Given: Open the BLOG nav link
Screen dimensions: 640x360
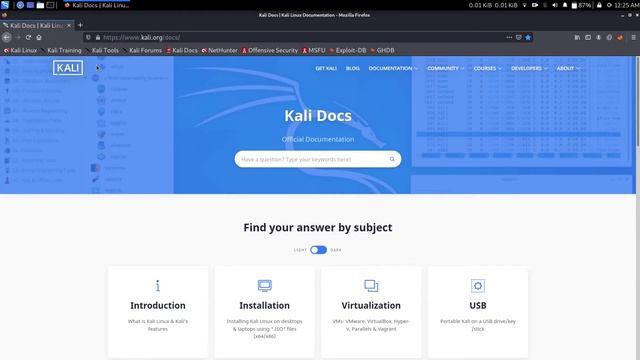Looking at the screenshot, I should click(353, 68).
